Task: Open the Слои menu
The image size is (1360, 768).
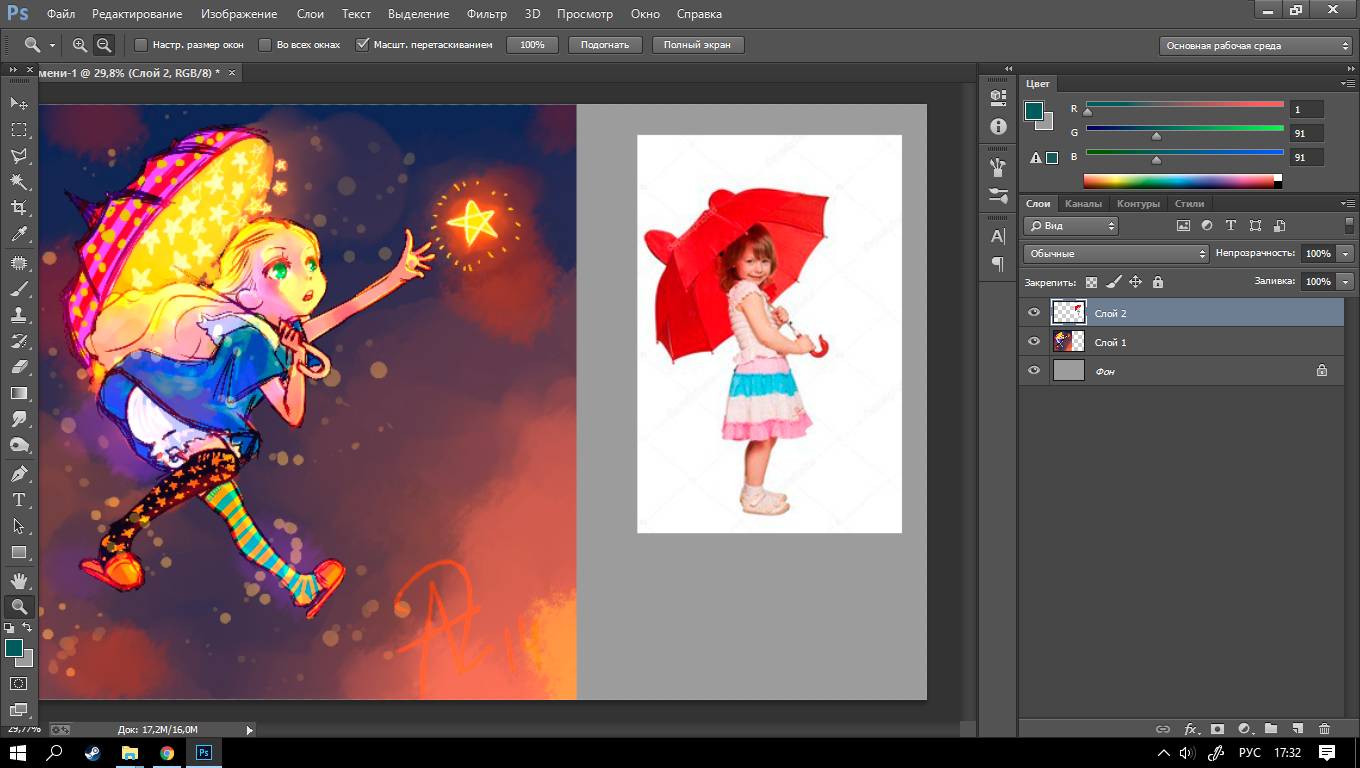Action: coord(310,14)
